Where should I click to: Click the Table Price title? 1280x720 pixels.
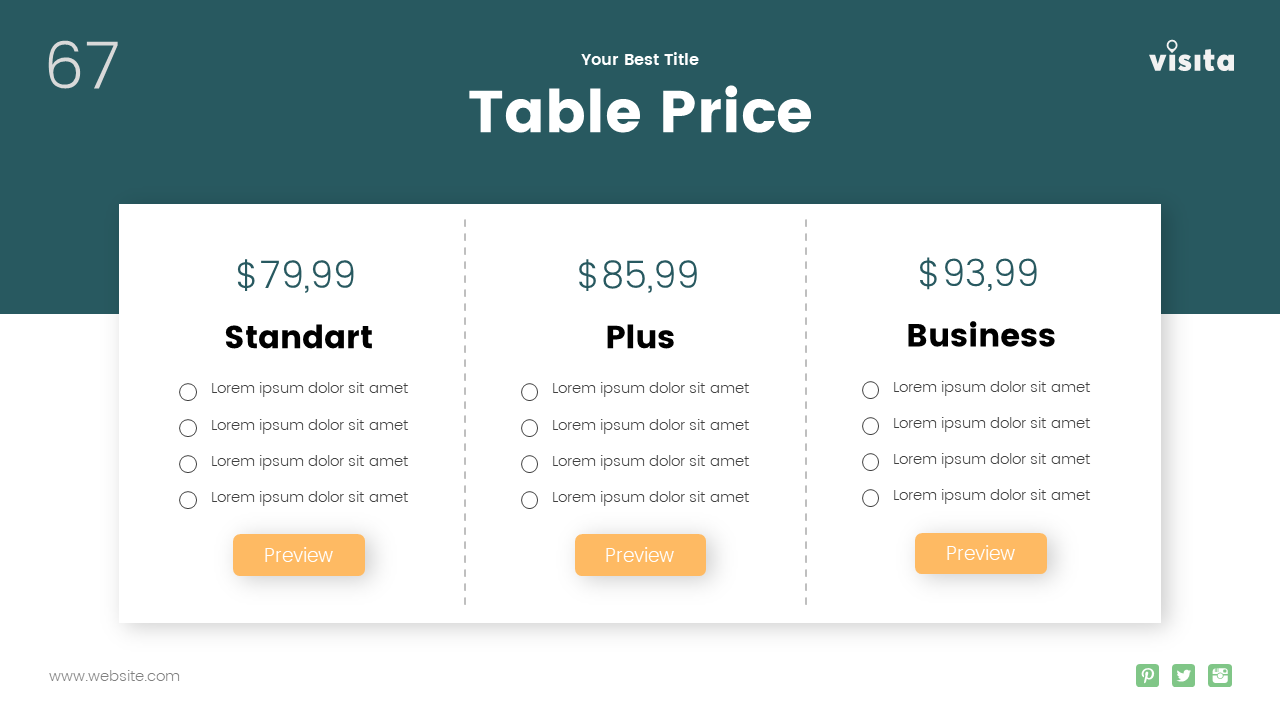tap(640, 111)
